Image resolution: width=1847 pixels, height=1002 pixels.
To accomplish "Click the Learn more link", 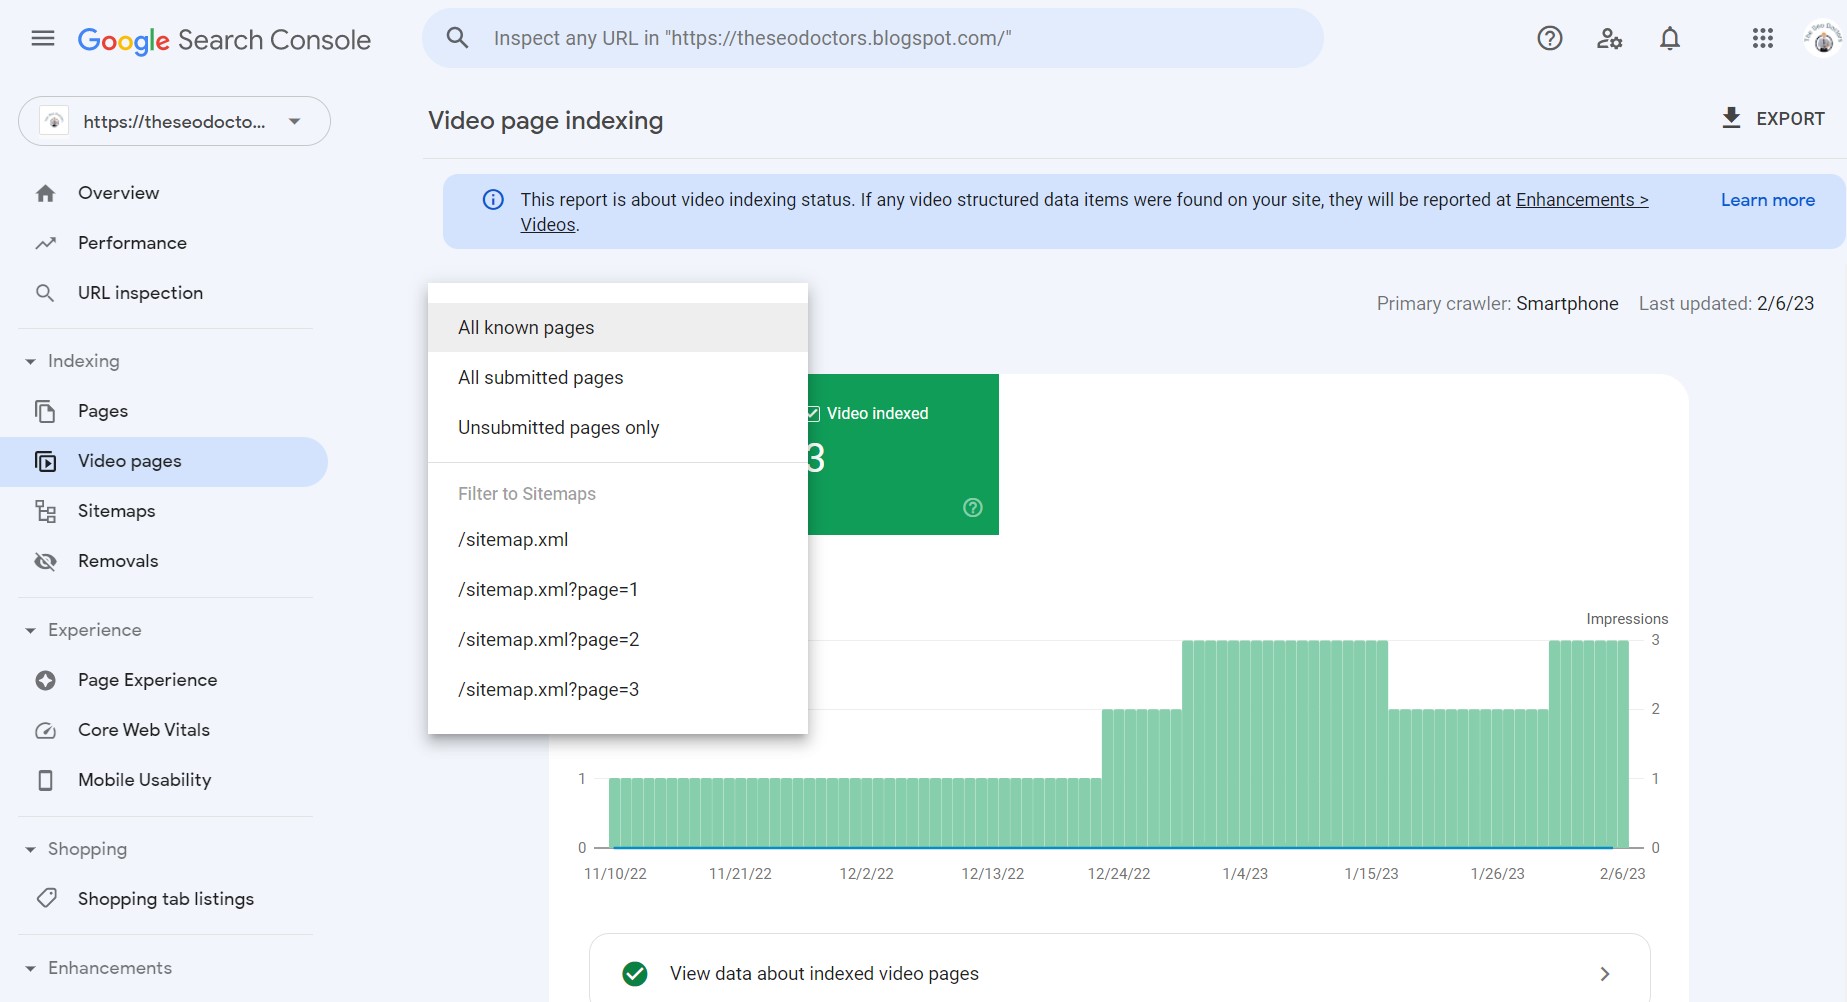I will click(x=1767, y=200).
